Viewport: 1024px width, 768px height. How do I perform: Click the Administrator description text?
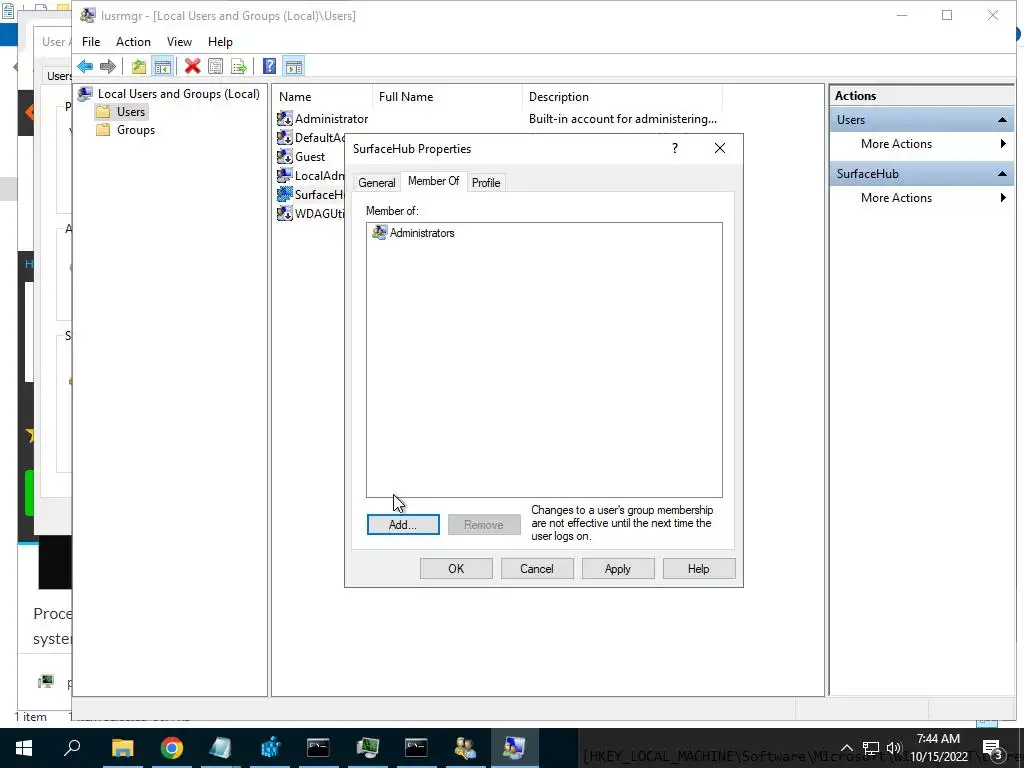click(622, 119)
